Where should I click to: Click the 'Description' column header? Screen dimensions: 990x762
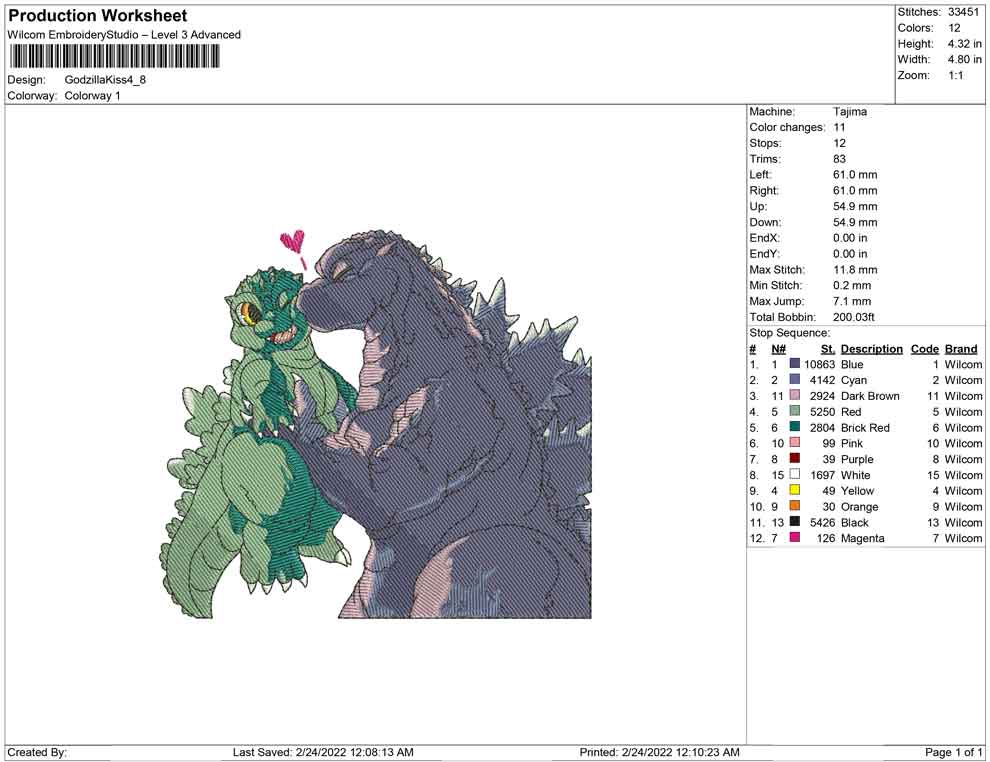[872, 349]
